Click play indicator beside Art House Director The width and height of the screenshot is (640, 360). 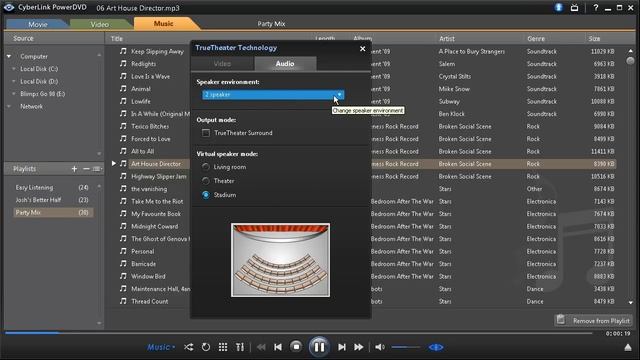point(114,163)
